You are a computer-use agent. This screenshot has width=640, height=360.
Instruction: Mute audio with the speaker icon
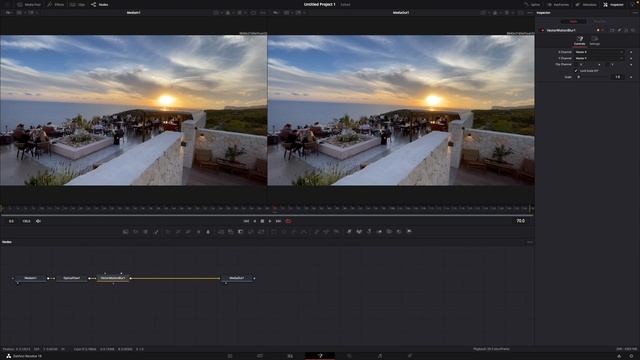[x=38, y=221]
